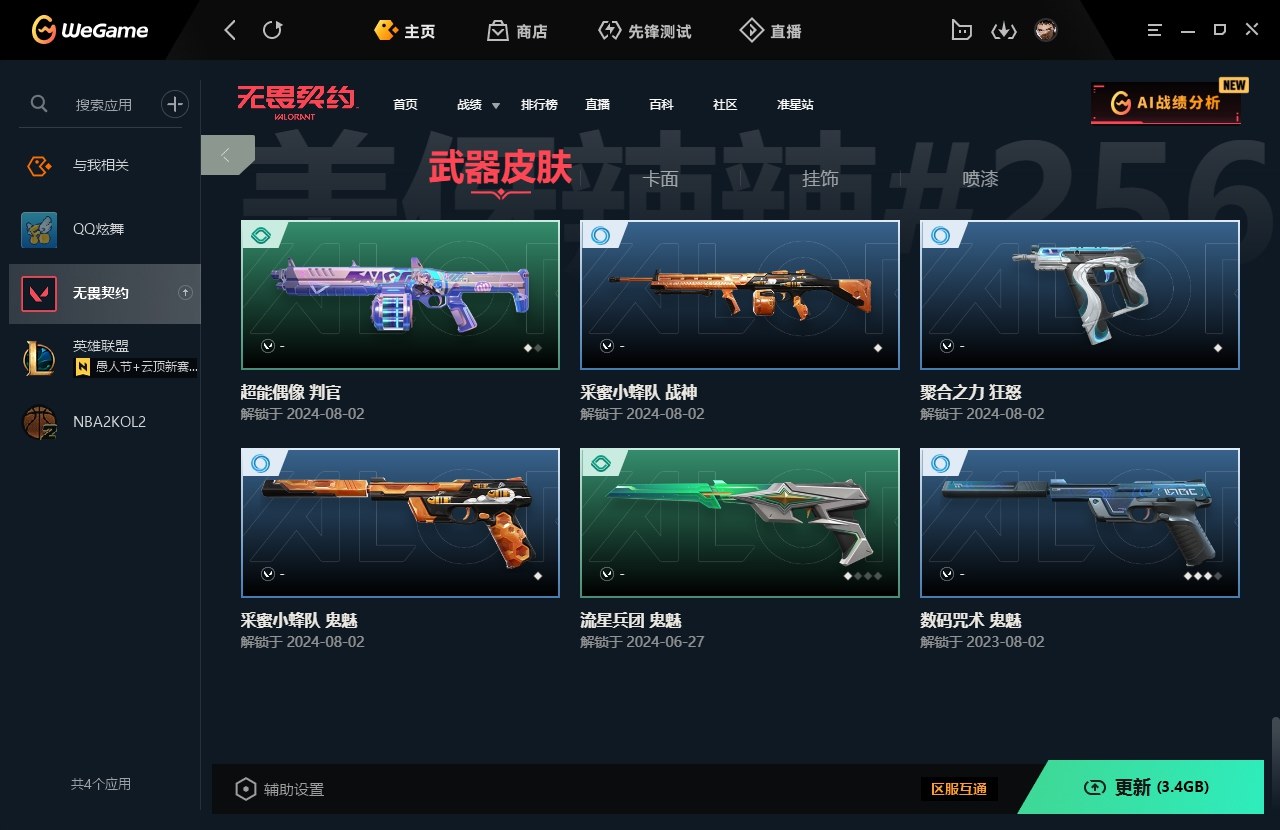This screenshot has height=830, width=1280.
Task: Click the add application plus icon
Action: 175,103
